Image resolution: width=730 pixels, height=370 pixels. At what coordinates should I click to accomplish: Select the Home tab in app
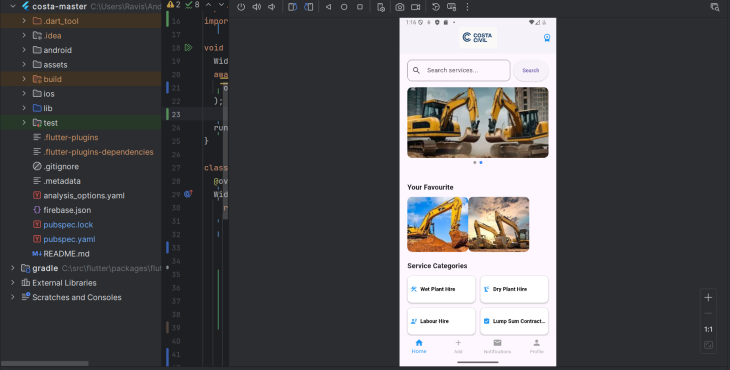(419, 346)
